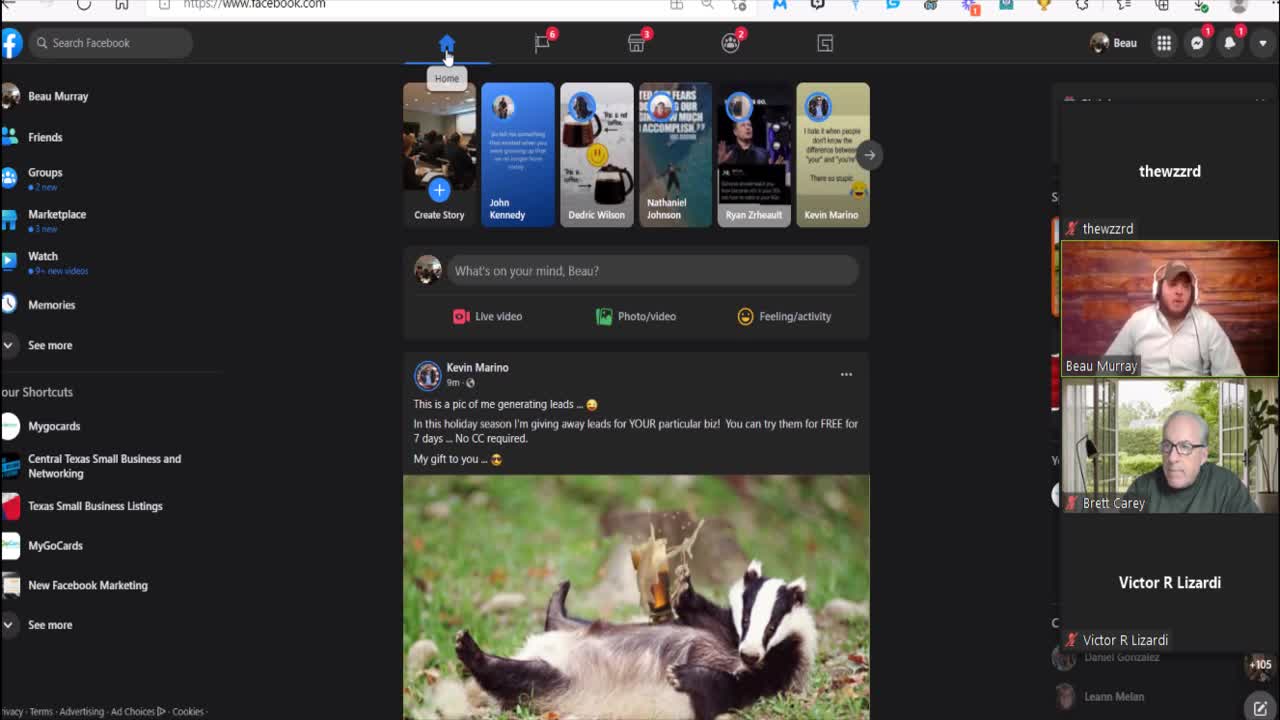
Task: Open Kevin Marino post options menu
Action: (x=846, y=374)
